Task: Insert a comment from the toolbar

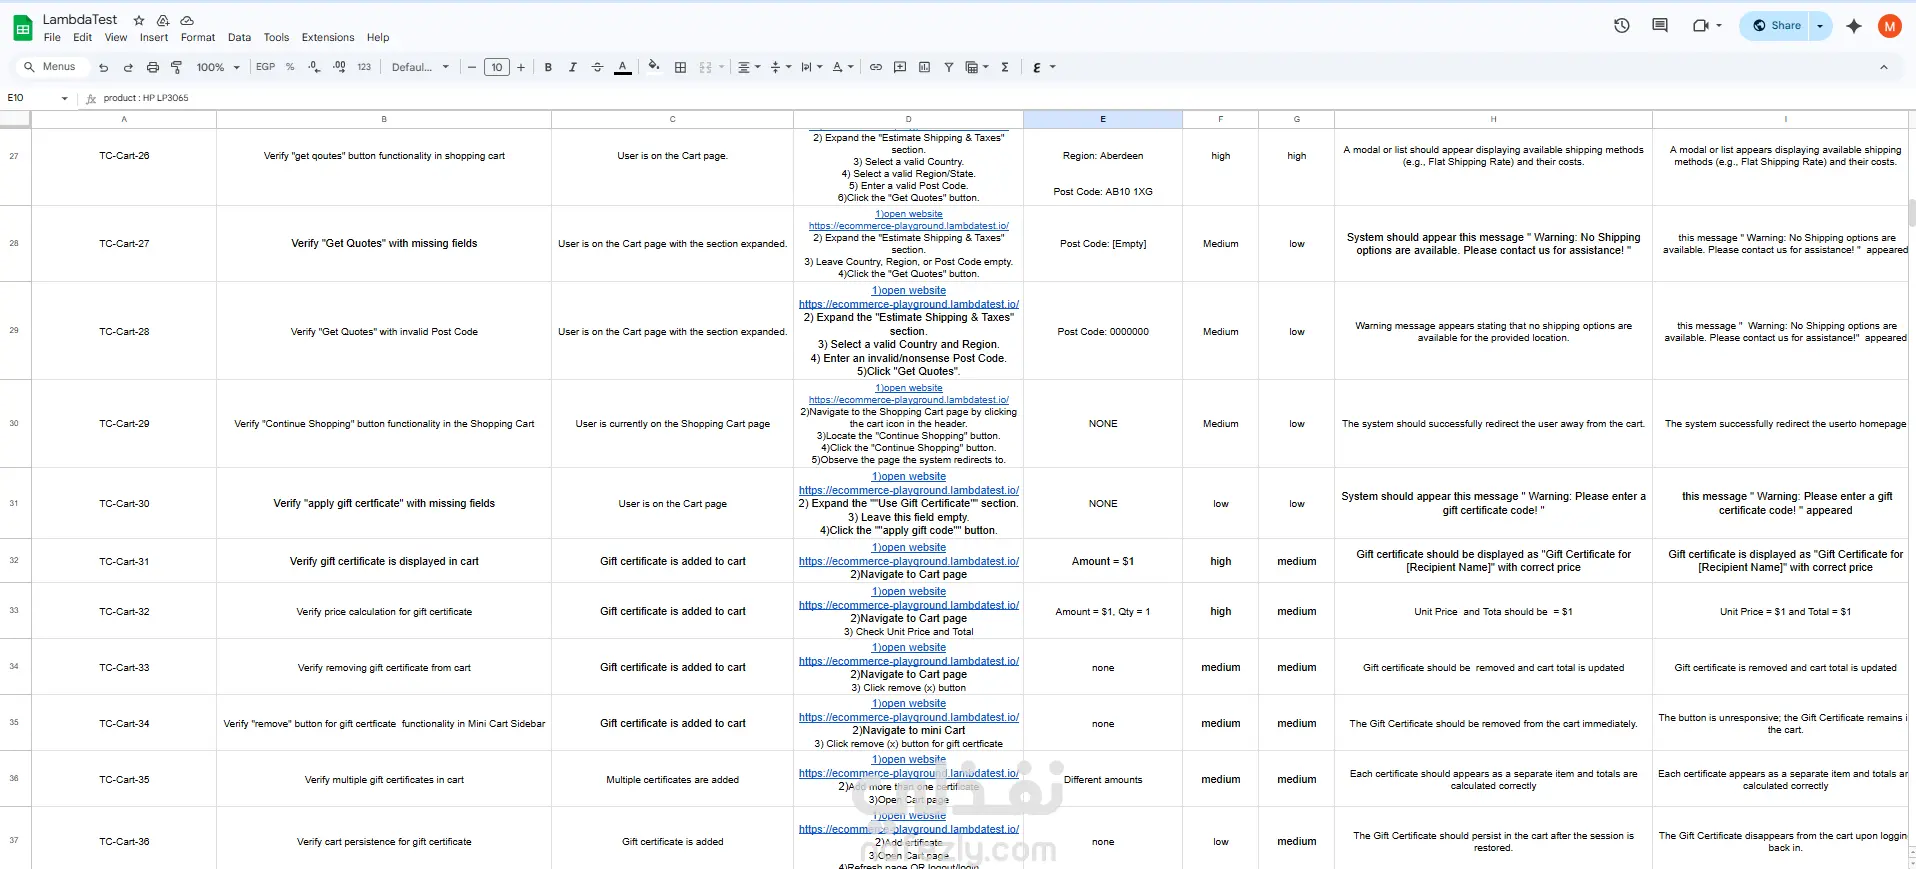Action: pos(900,67)
